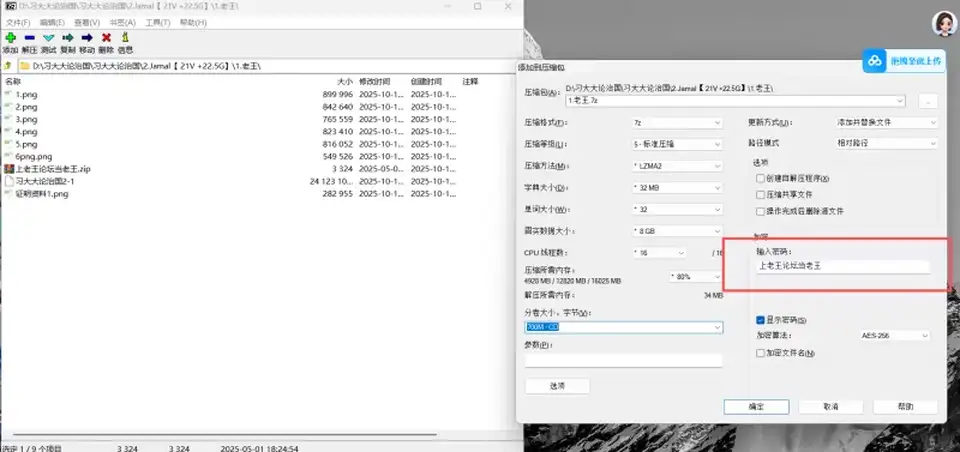Open the Favorites (书签) menu

point(122,23)
